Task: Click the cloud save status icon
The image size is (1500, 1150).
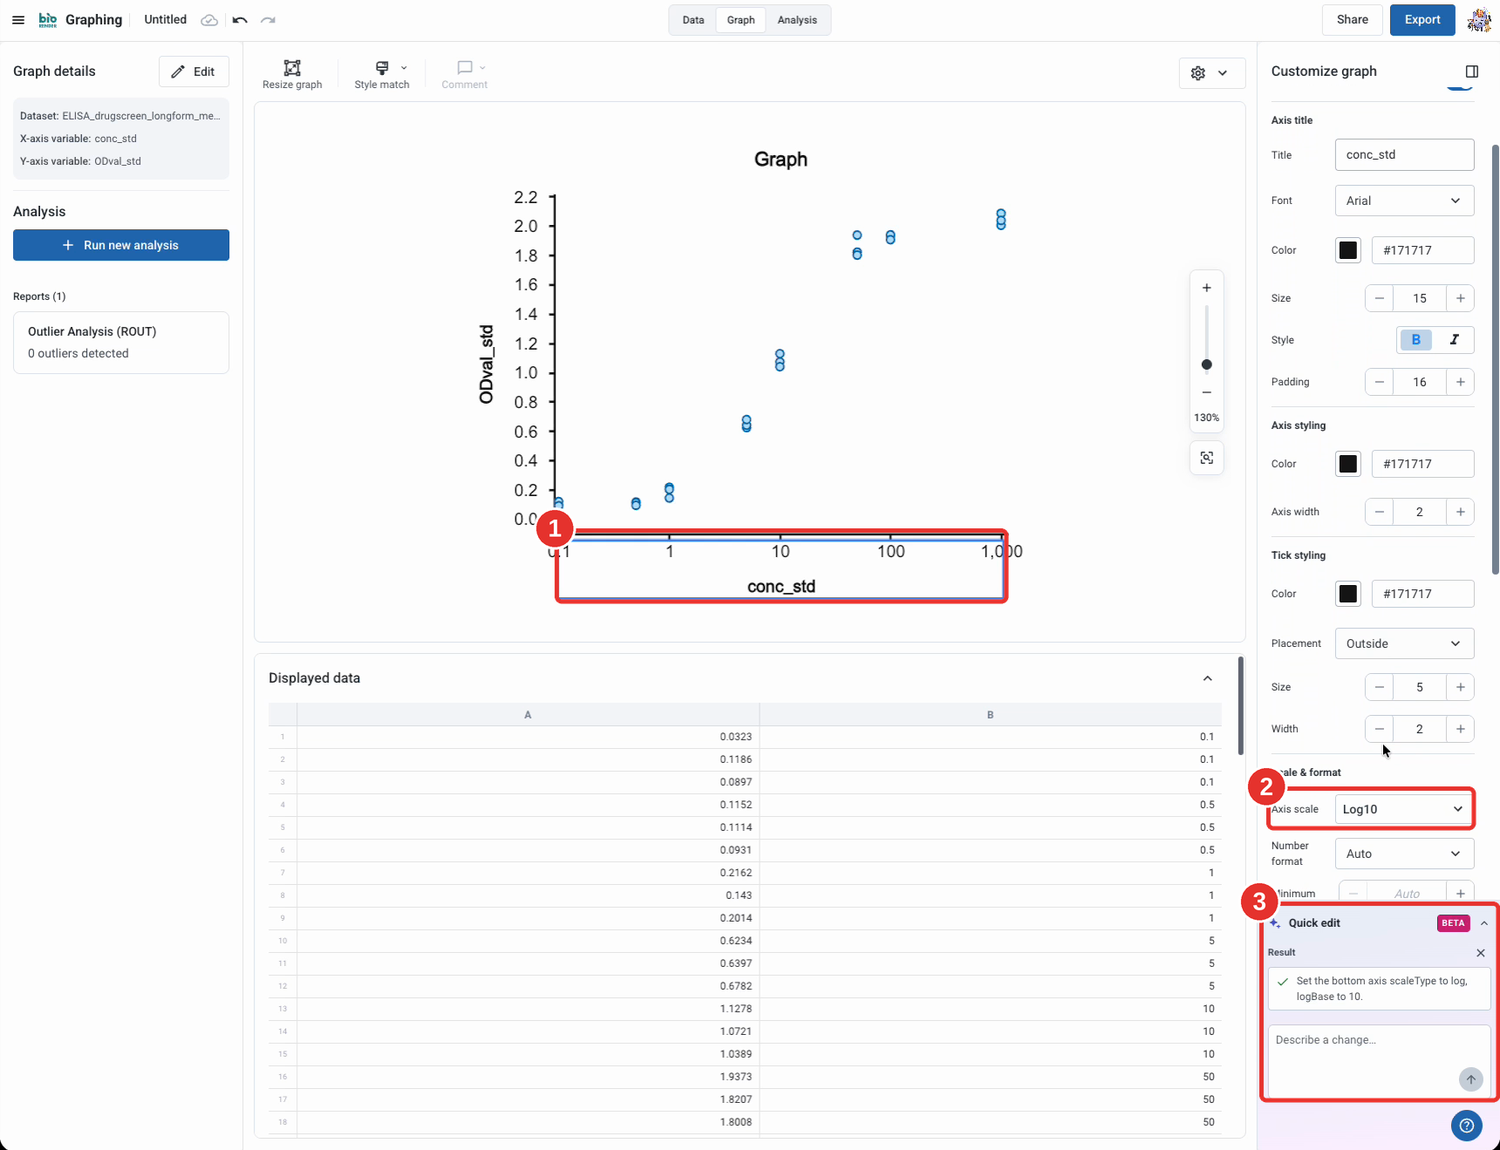Action: pyautogui.click(x=209, y=20)
